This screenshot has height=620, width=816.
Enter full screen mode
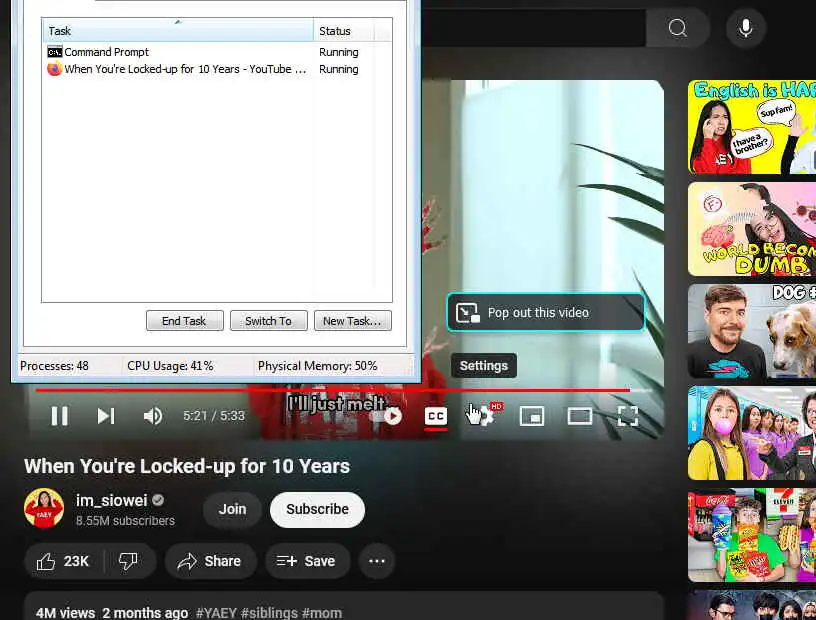pos(628,416)
